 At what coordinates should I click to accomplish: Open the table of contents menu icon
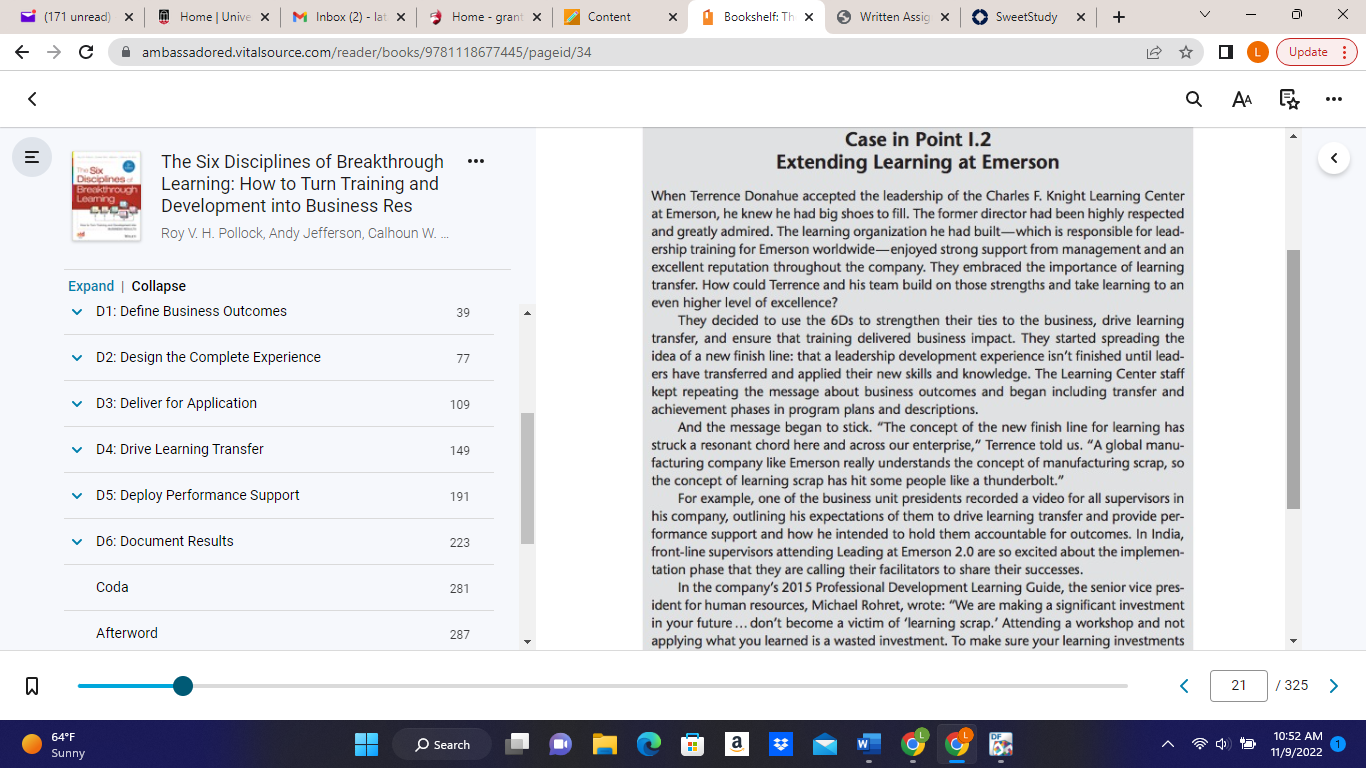pyautogui.click(x=32, y=157)
